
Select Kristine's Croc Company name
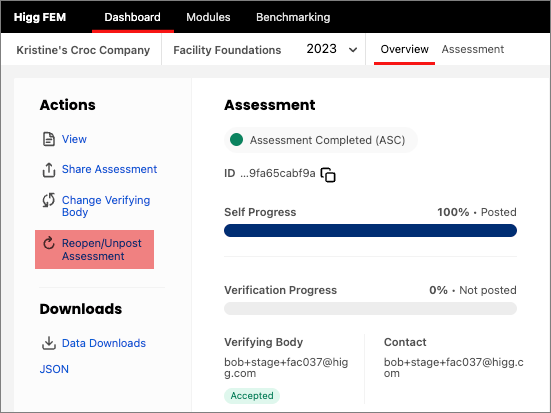83,50
